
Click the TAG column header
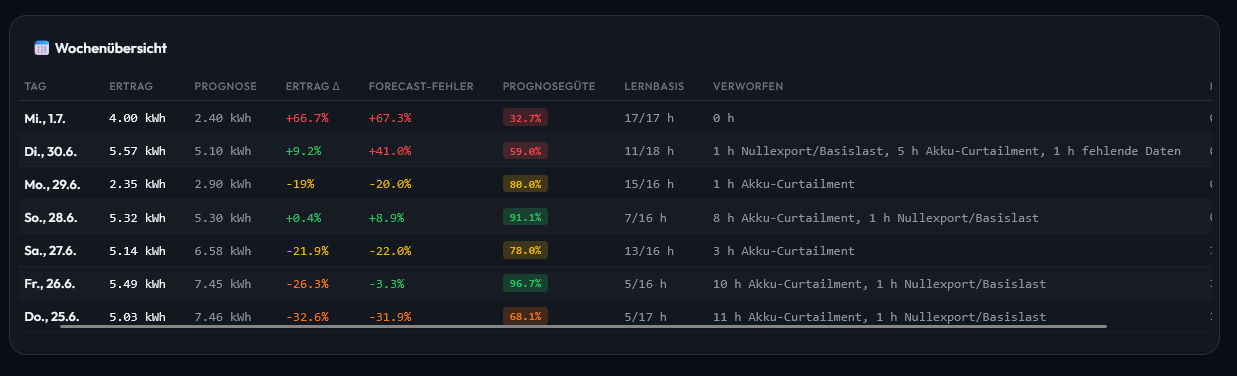pos(35,86)
